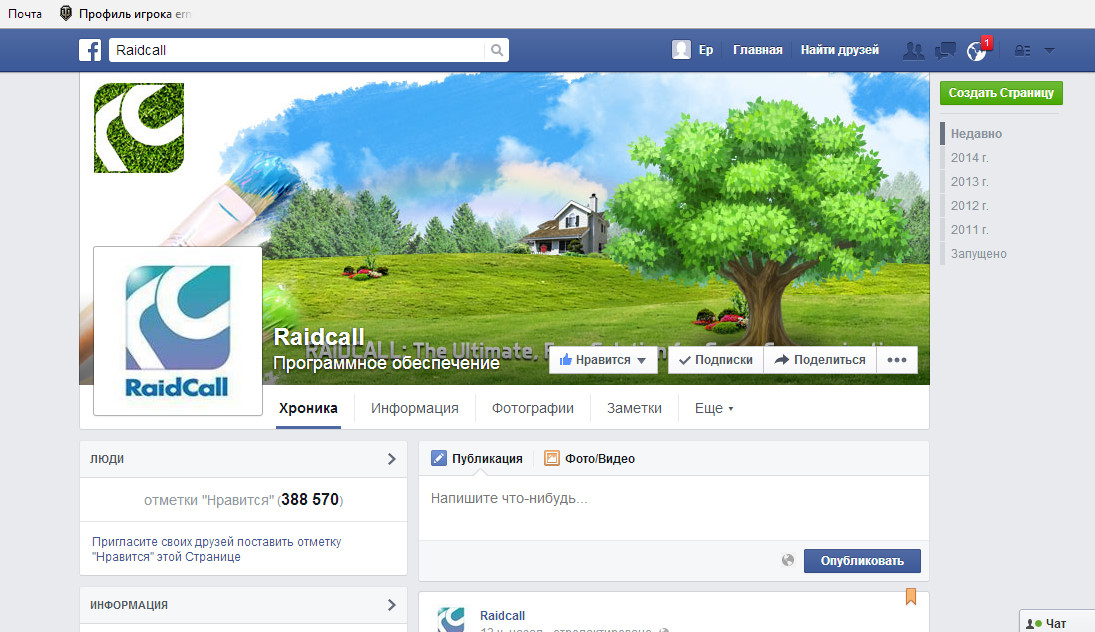Click Пригласите своих друзей invite link
1095x632 pixels.
coord(216,549)
